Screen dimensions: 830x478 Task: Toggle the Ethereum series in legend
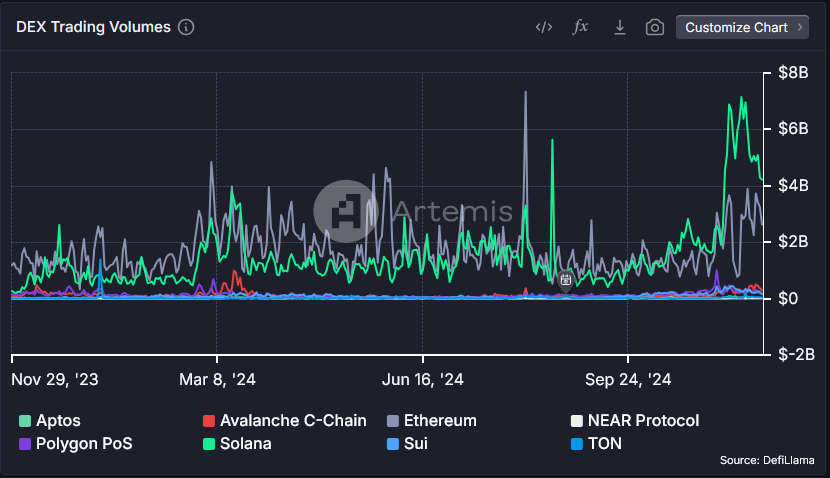tap(431, 421)
